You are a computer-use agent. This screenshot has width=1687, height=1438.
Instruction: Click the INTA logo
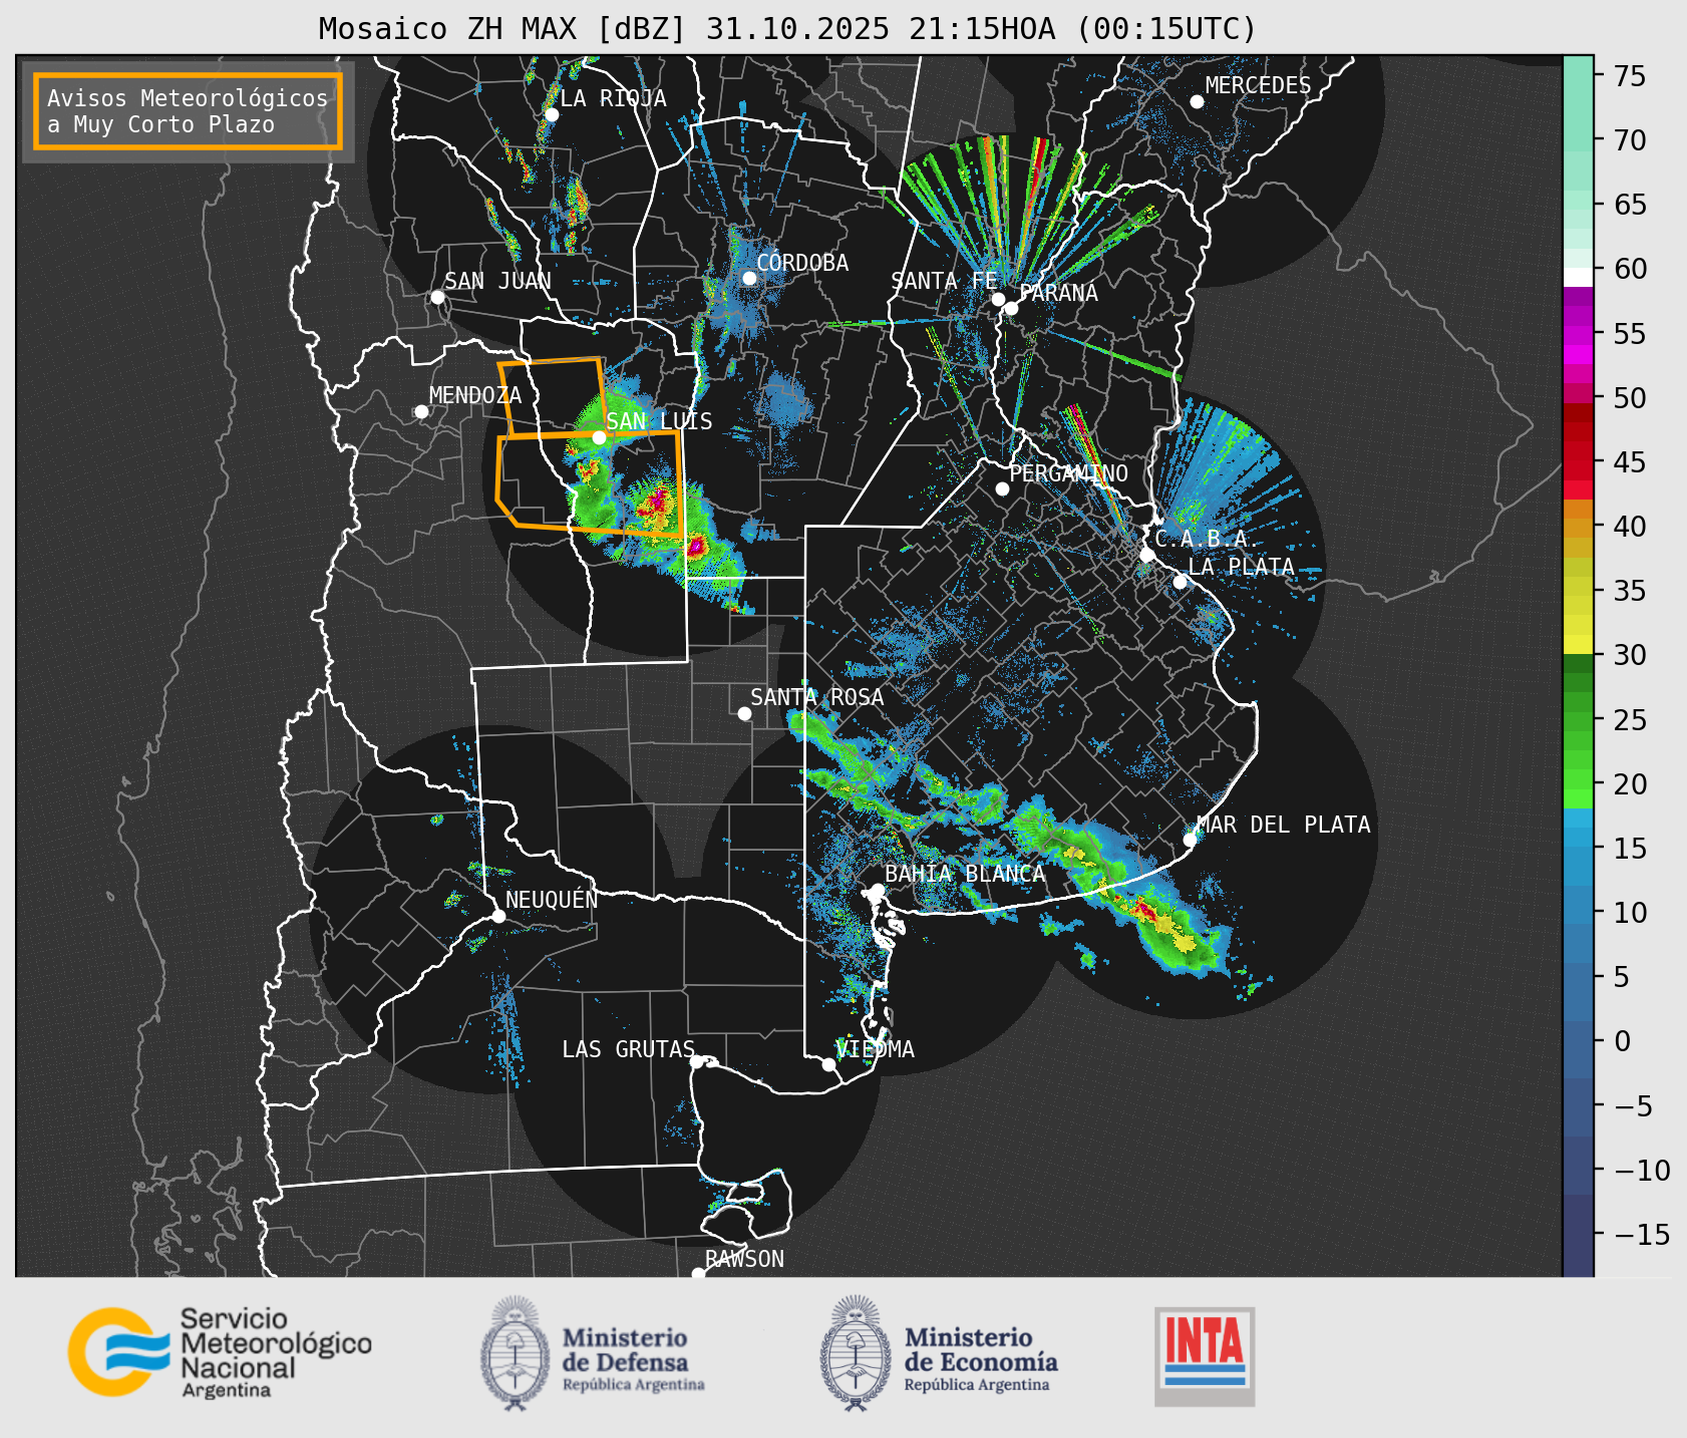1204,1355
